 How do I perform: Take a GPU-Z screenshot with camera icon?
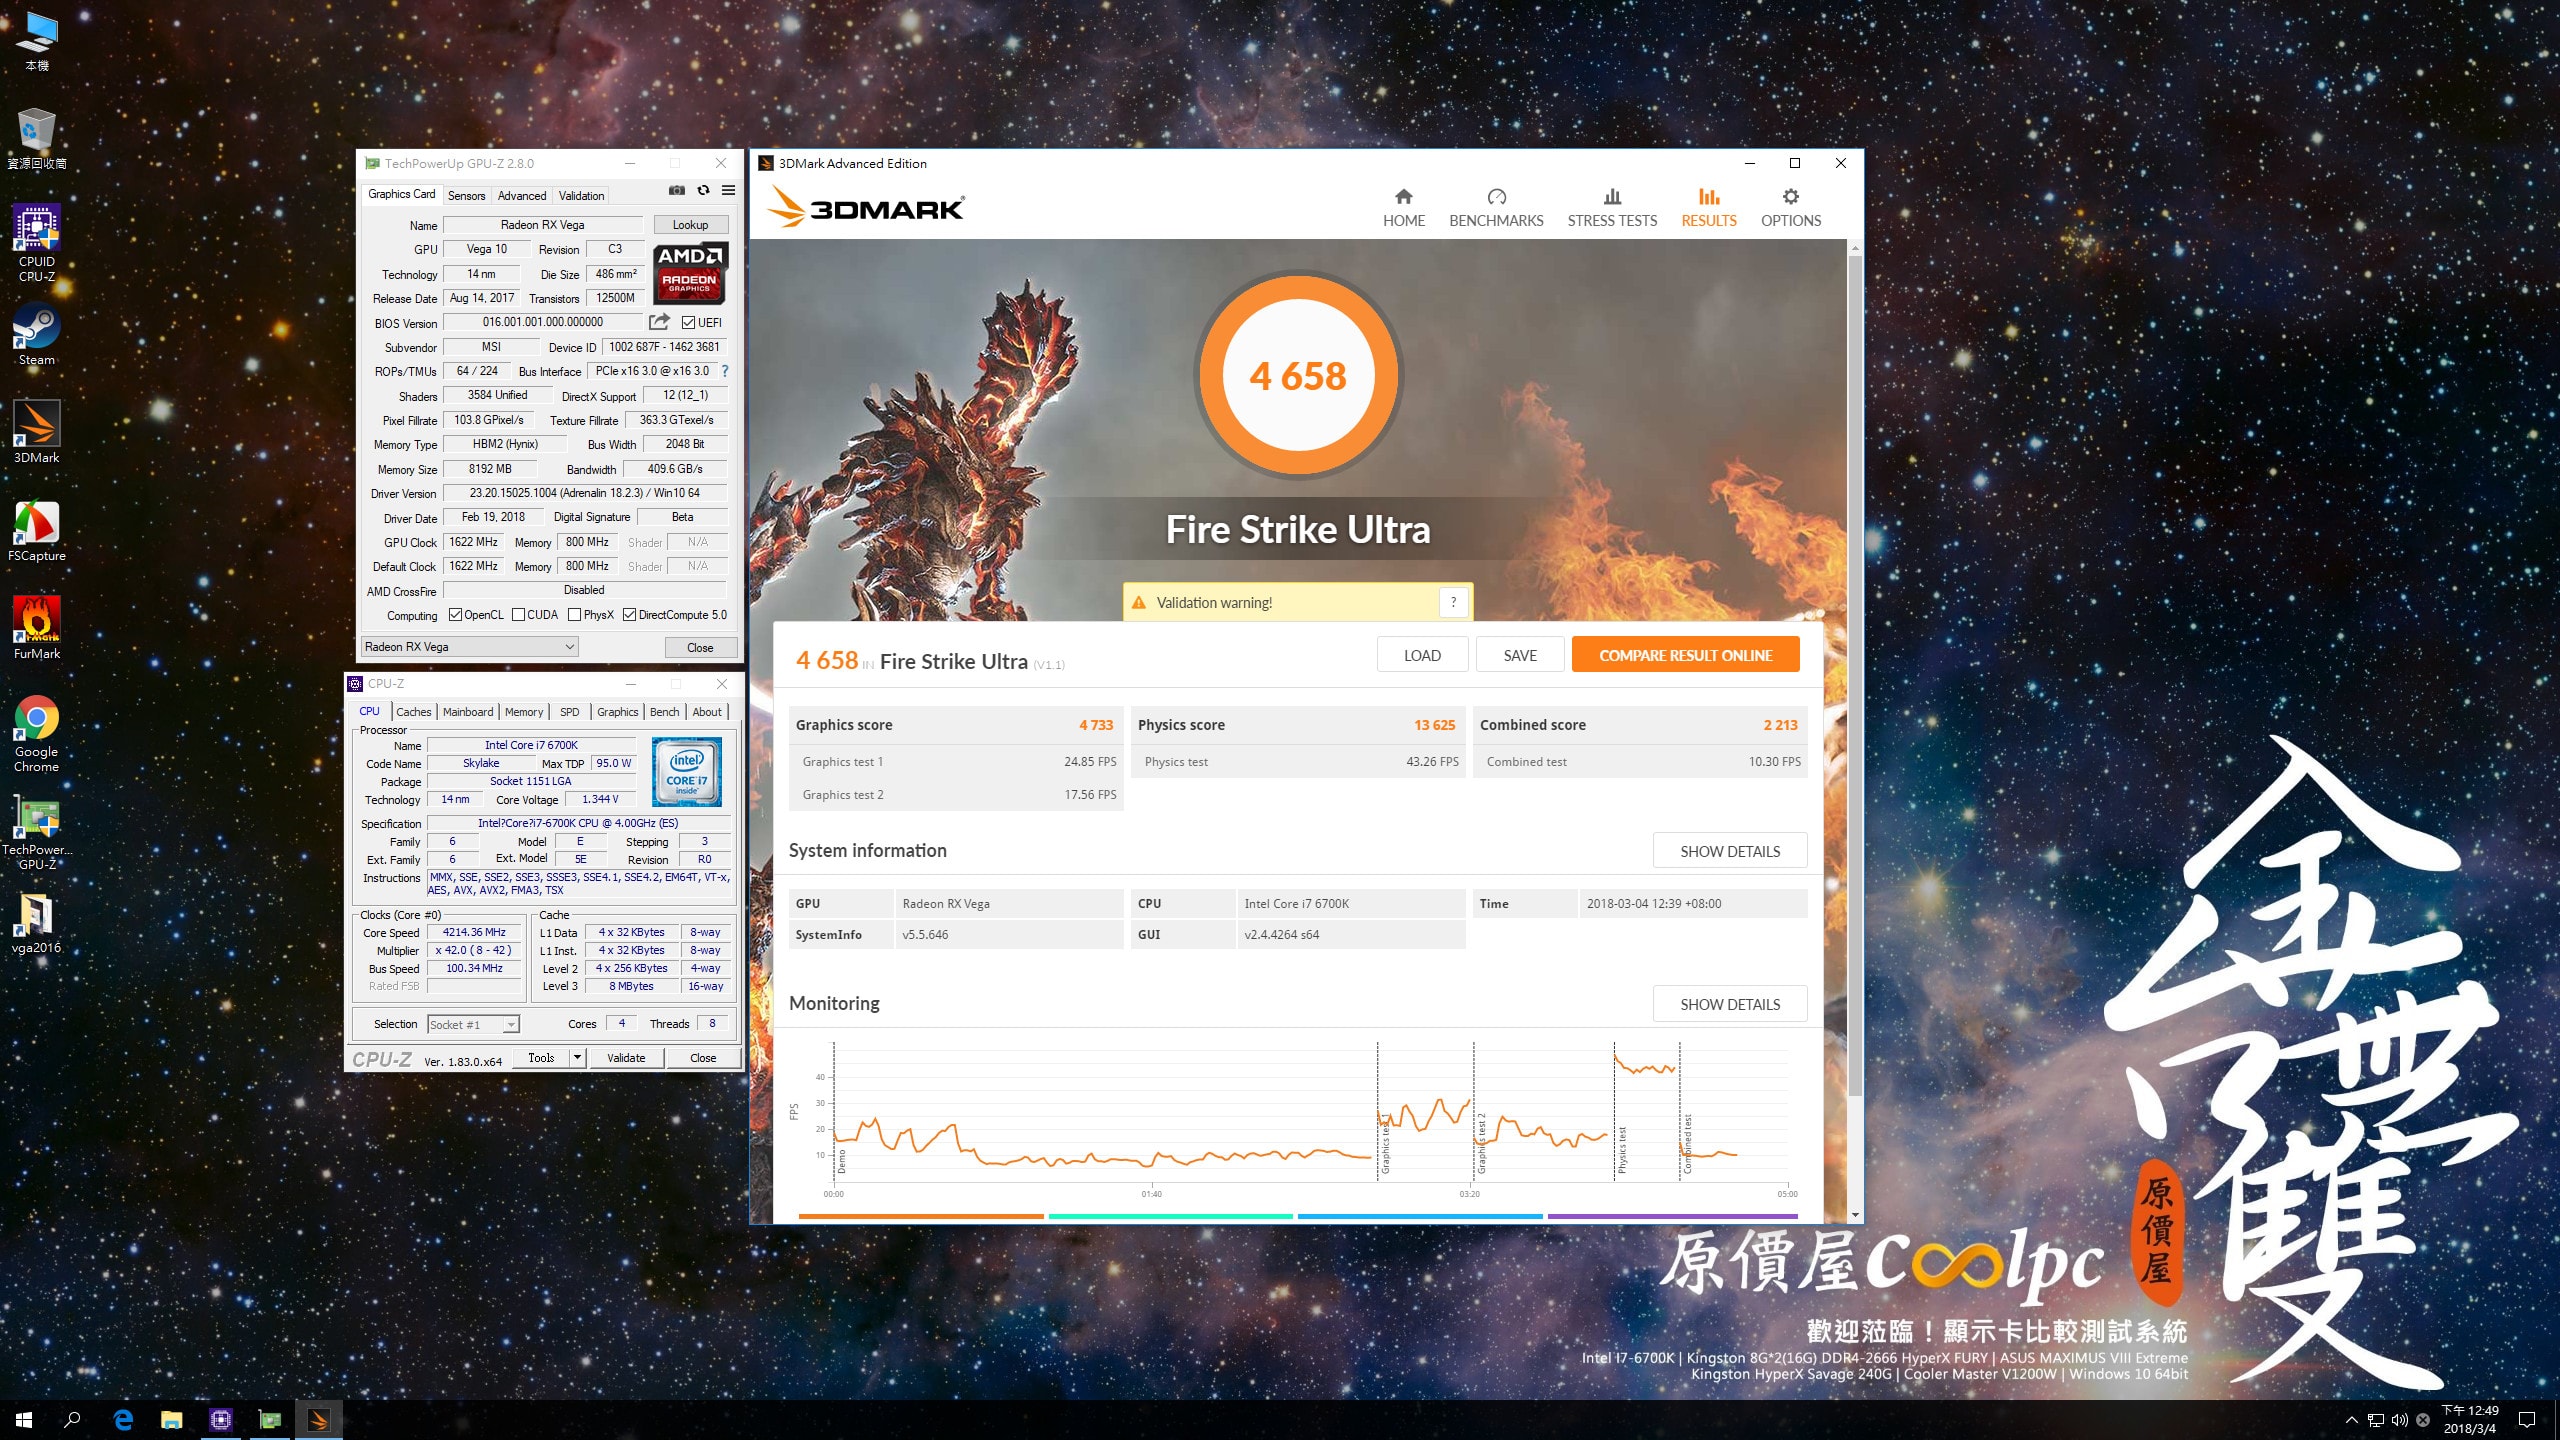[x=677, y=190]
